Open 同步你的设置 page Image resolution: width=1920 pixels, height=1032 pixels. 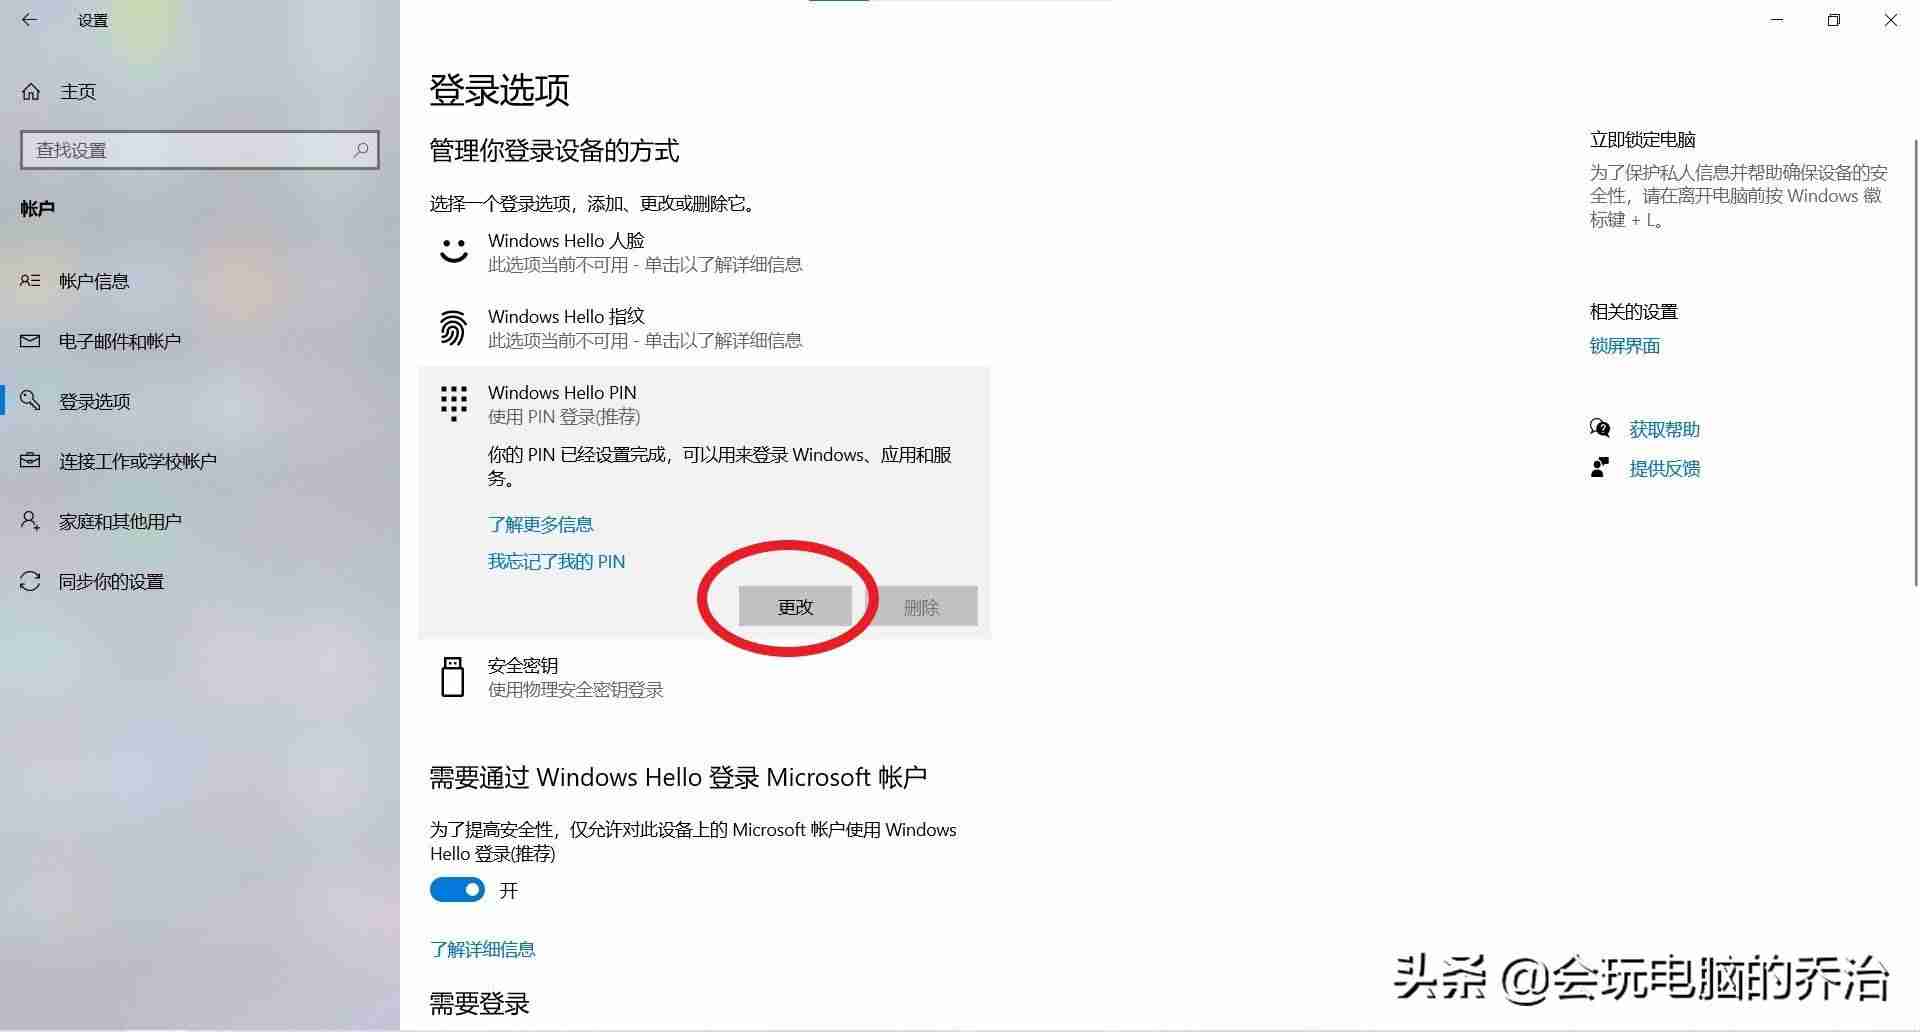pos(111,581)
